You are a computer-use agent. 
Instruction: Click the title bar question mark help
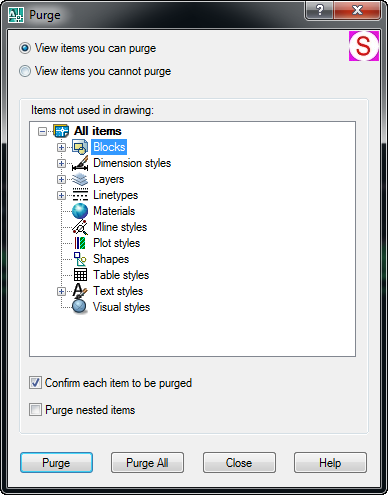click(x=319, y=11)
